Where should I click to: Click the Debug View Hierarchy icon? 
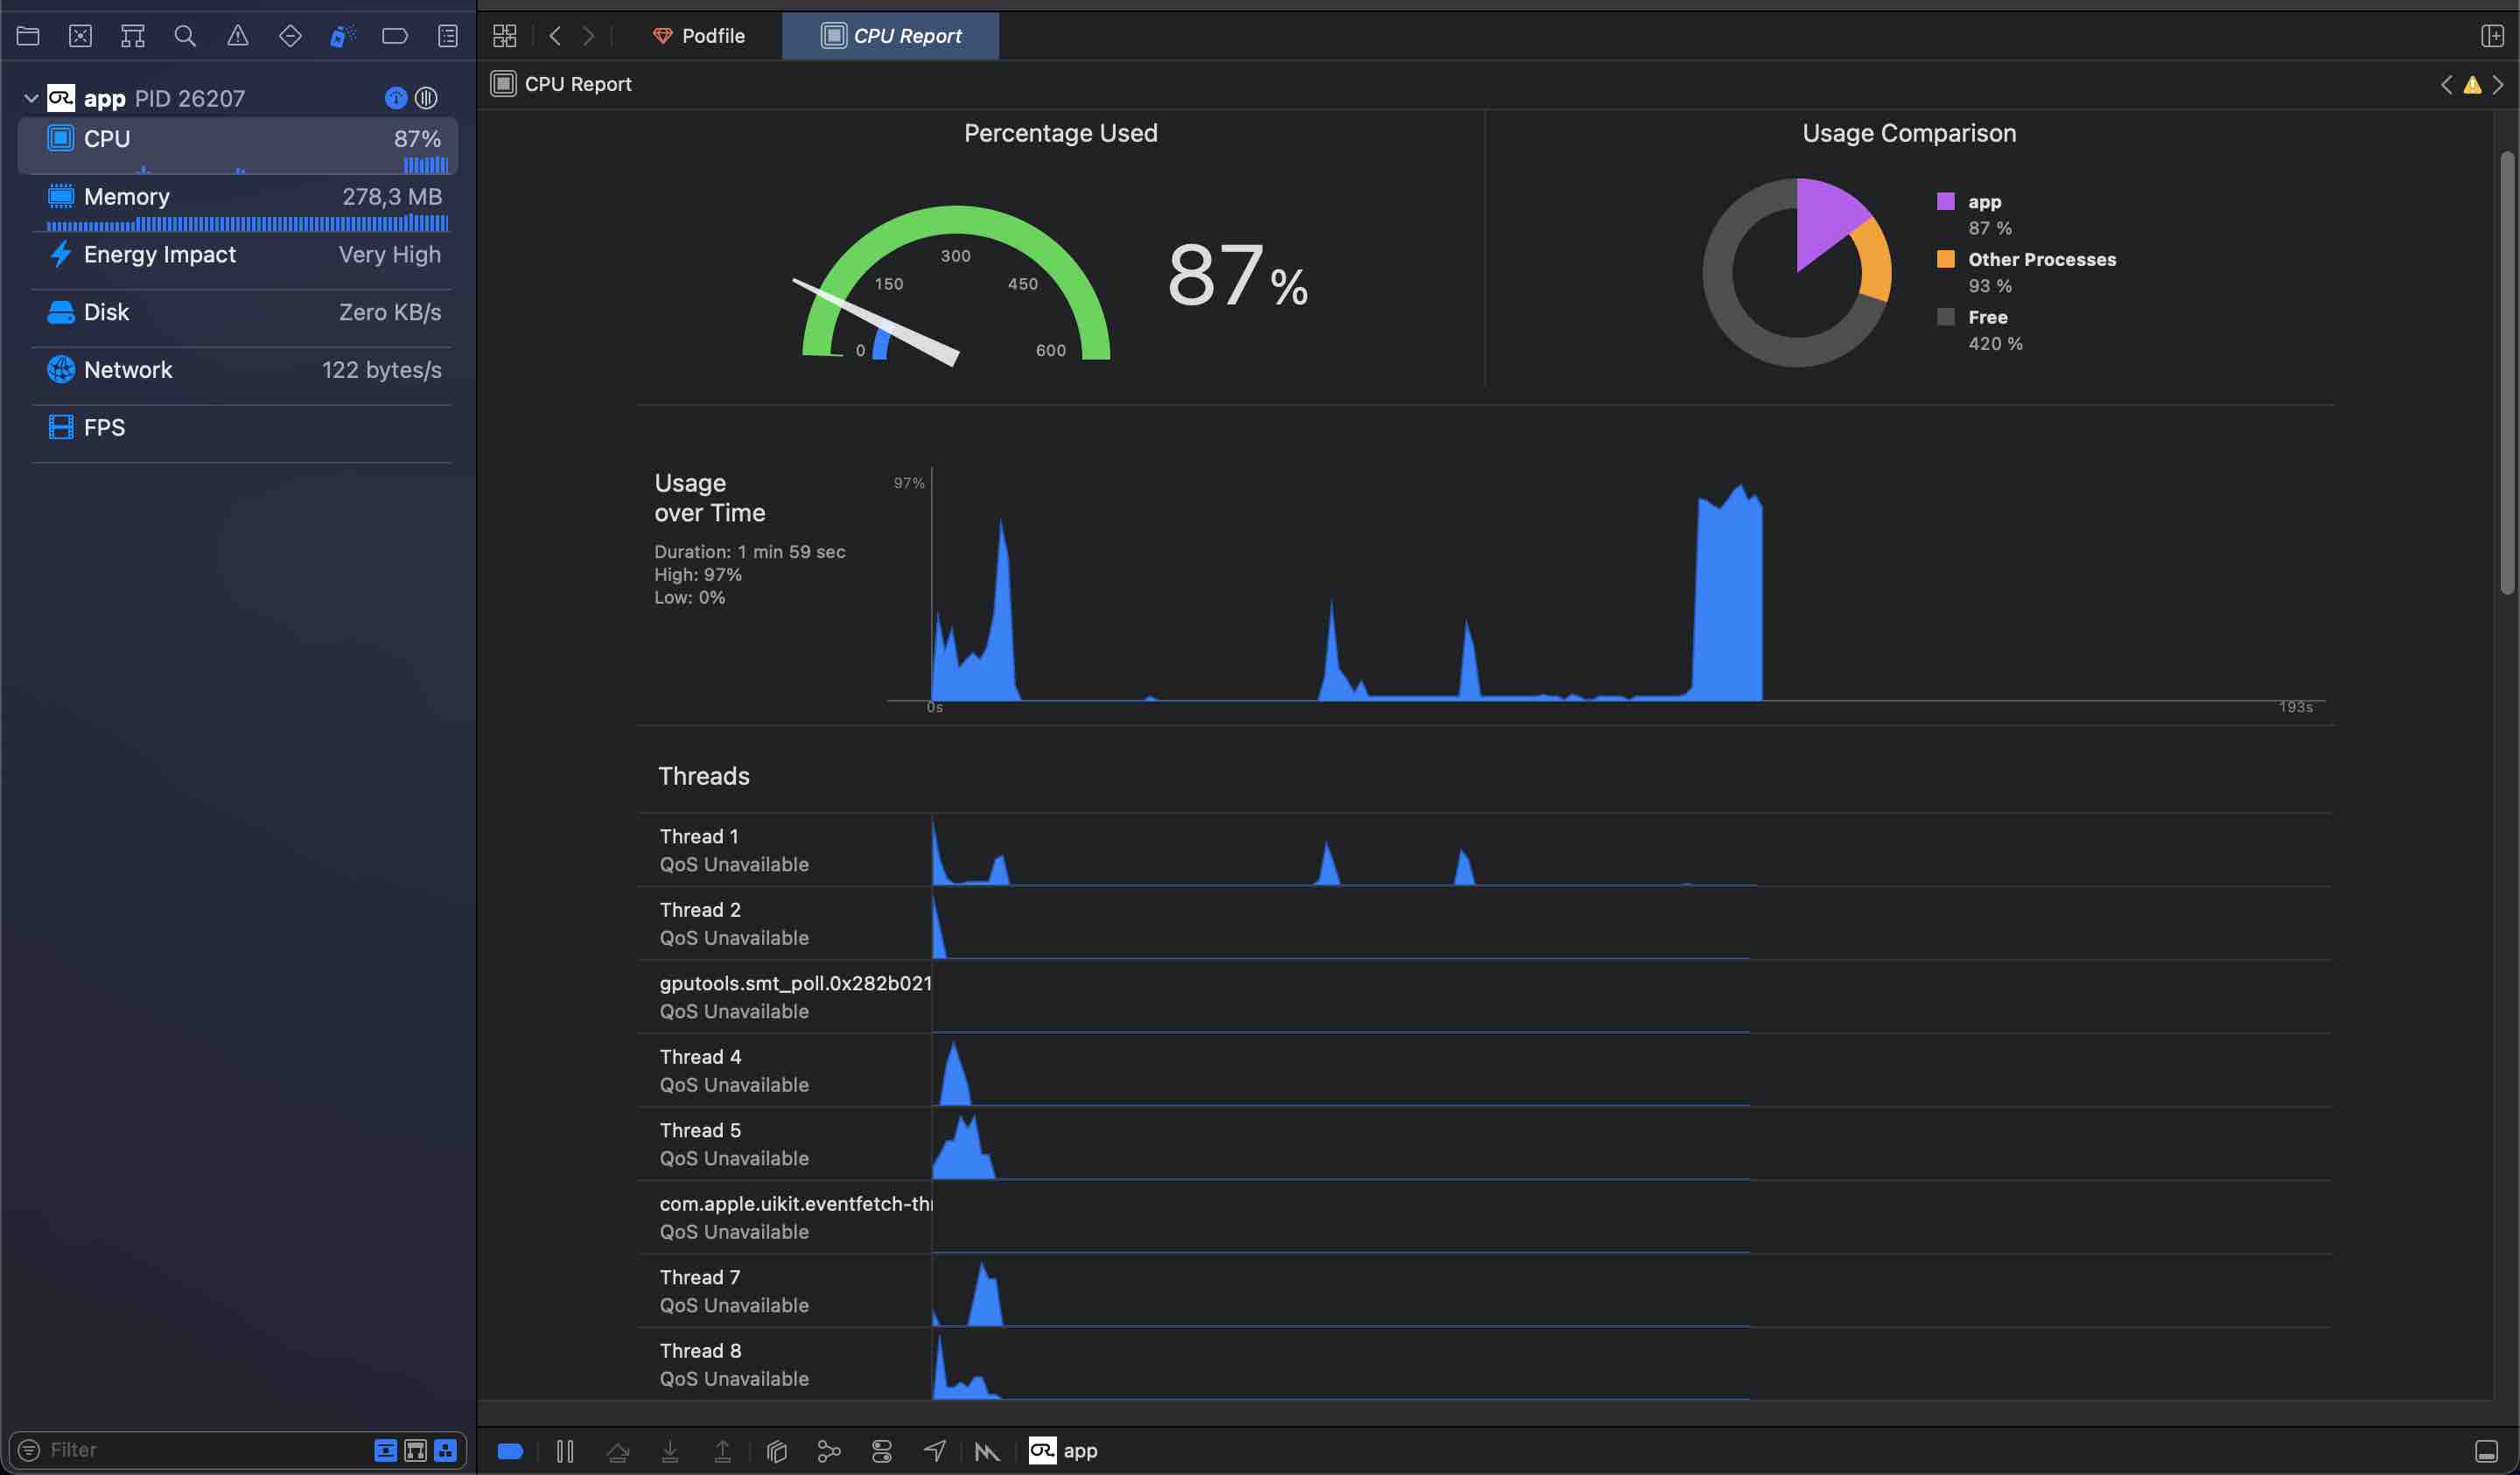(776, 1450)
